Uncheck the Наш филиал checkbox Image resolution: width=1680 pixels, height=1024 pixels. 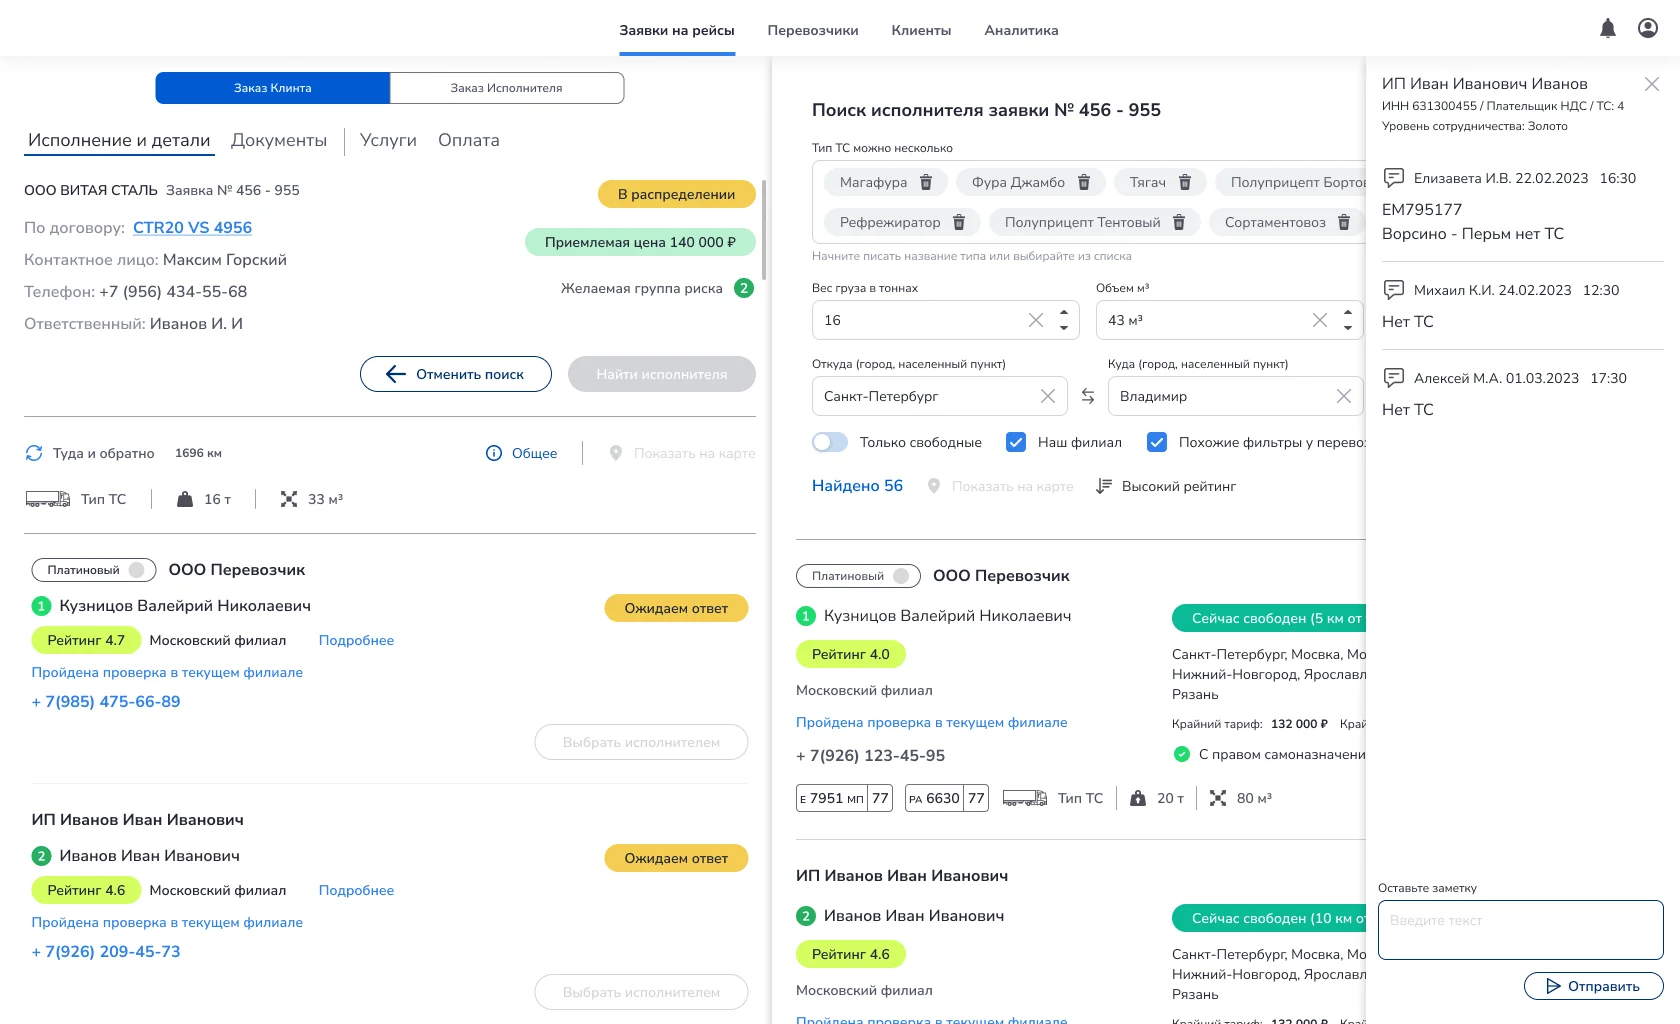click(1016, 442)
